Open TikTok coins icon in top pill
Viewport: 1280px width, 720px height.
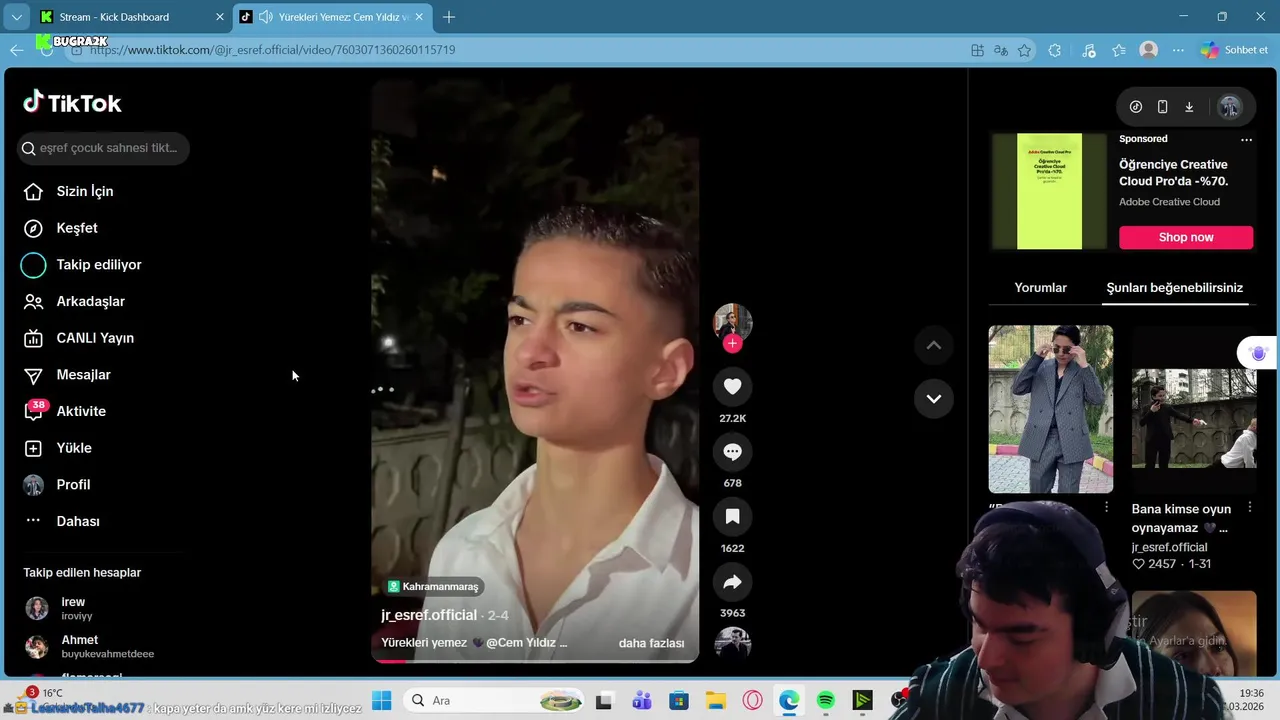(x=1136, y=107)
